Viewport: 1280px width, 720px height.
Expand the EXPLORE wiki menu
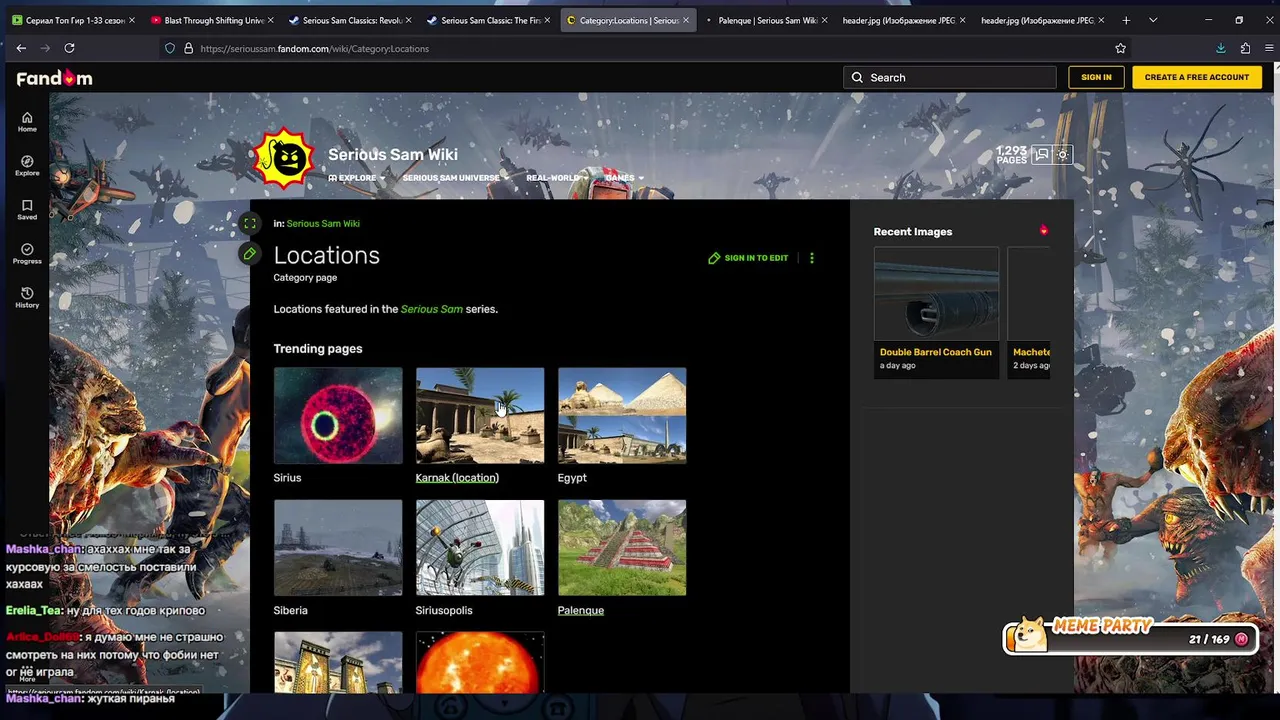click(357, 178)
